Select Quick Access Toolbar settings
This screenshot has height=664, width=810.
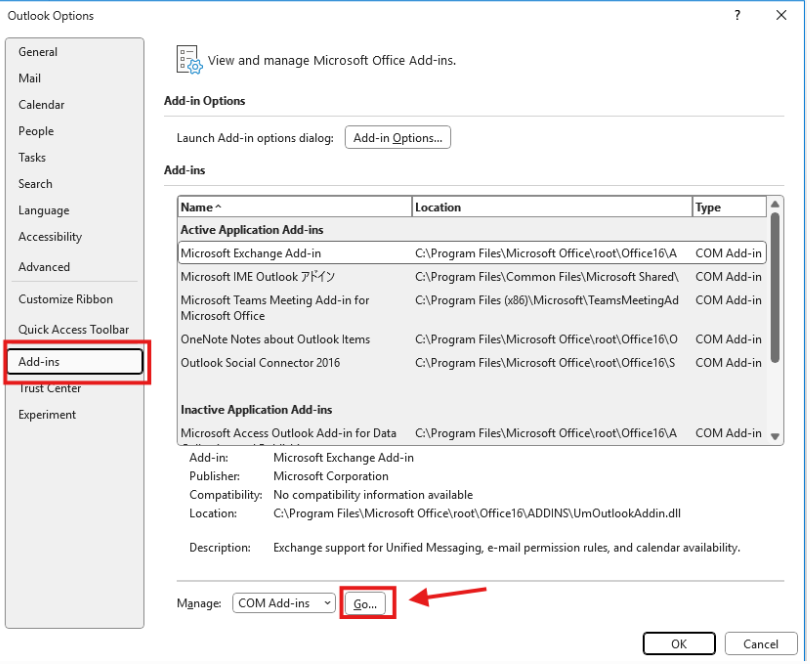(x=73, y=330)
